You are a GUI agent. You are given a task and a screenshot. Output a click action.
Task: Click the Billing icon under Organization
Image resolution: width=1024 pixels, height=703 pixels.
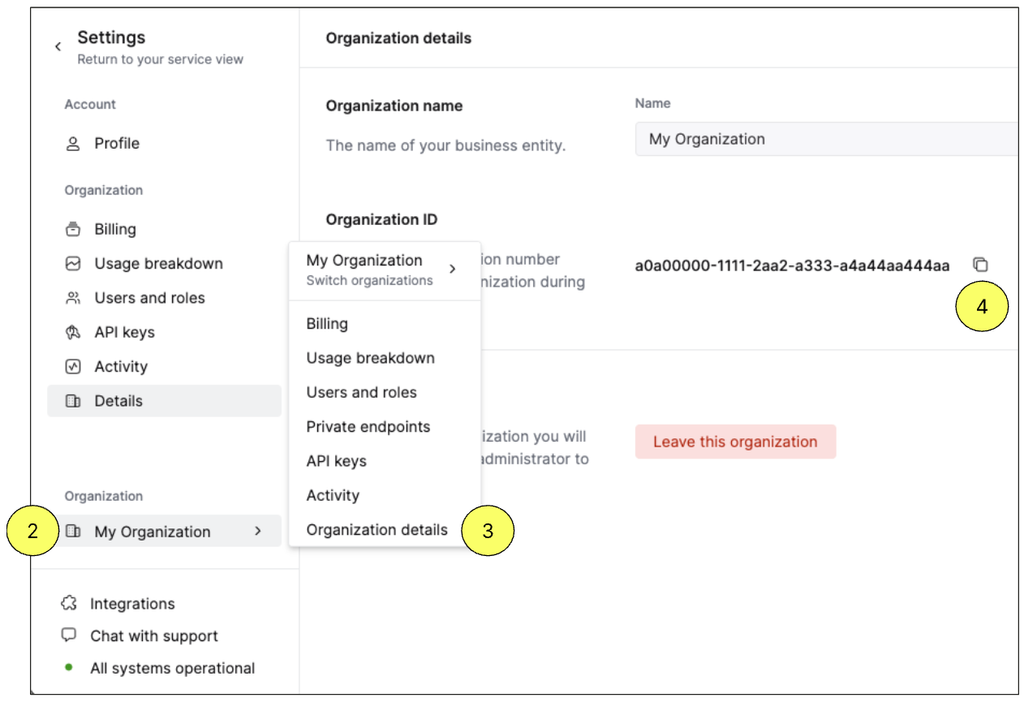[73, 228]
